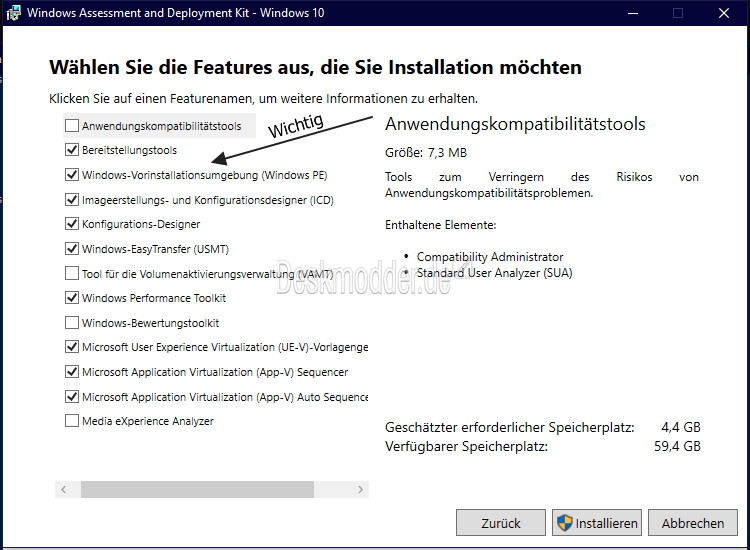This screenshot has height=550, width=750.
Task: Select the Konfigurations-Designer feature name
Action: 141,224
